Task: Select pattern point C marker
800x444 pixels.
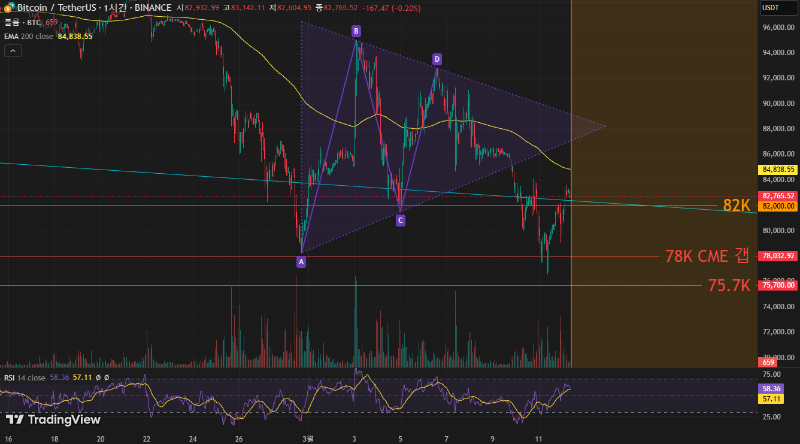Action: (400, 220)
